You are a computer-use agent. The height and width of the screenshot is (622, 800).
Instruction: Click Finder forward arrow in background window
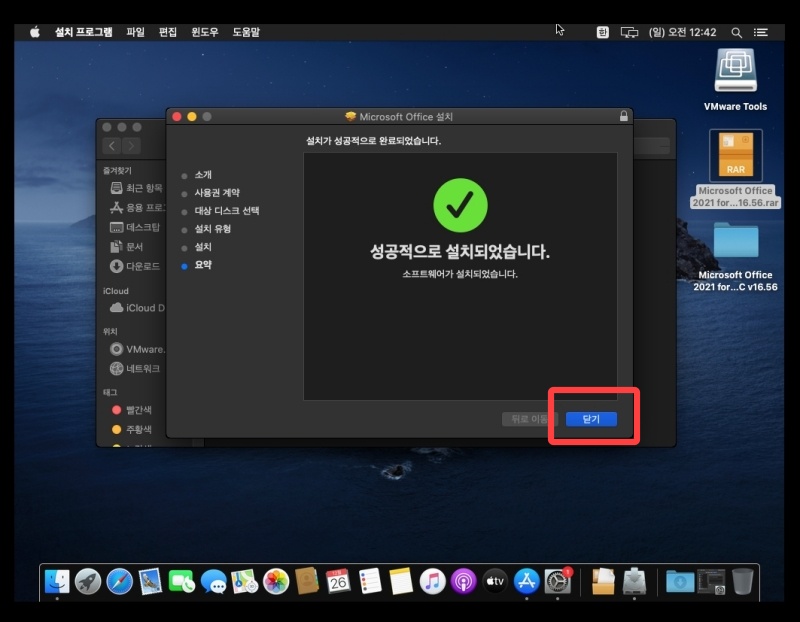(131, 146)
